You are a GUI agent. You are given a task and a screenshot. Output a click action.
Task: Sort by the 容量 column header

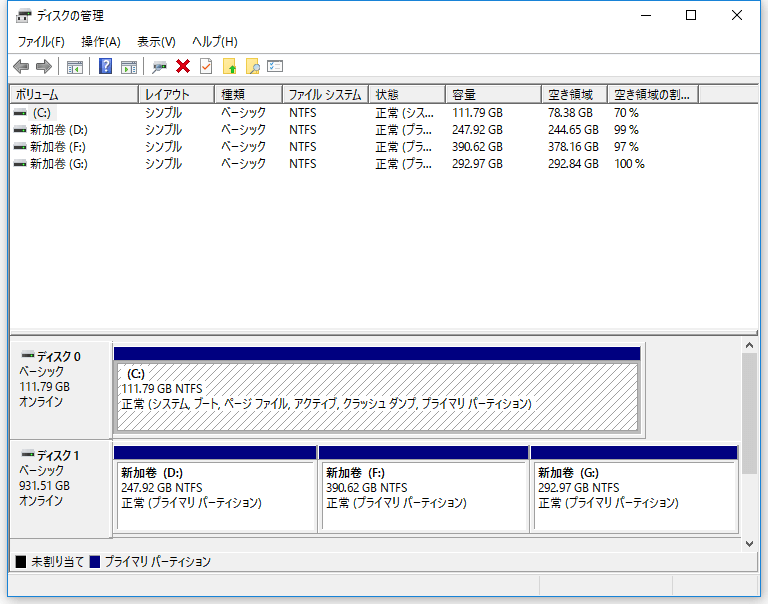click(x=494, y=94)
